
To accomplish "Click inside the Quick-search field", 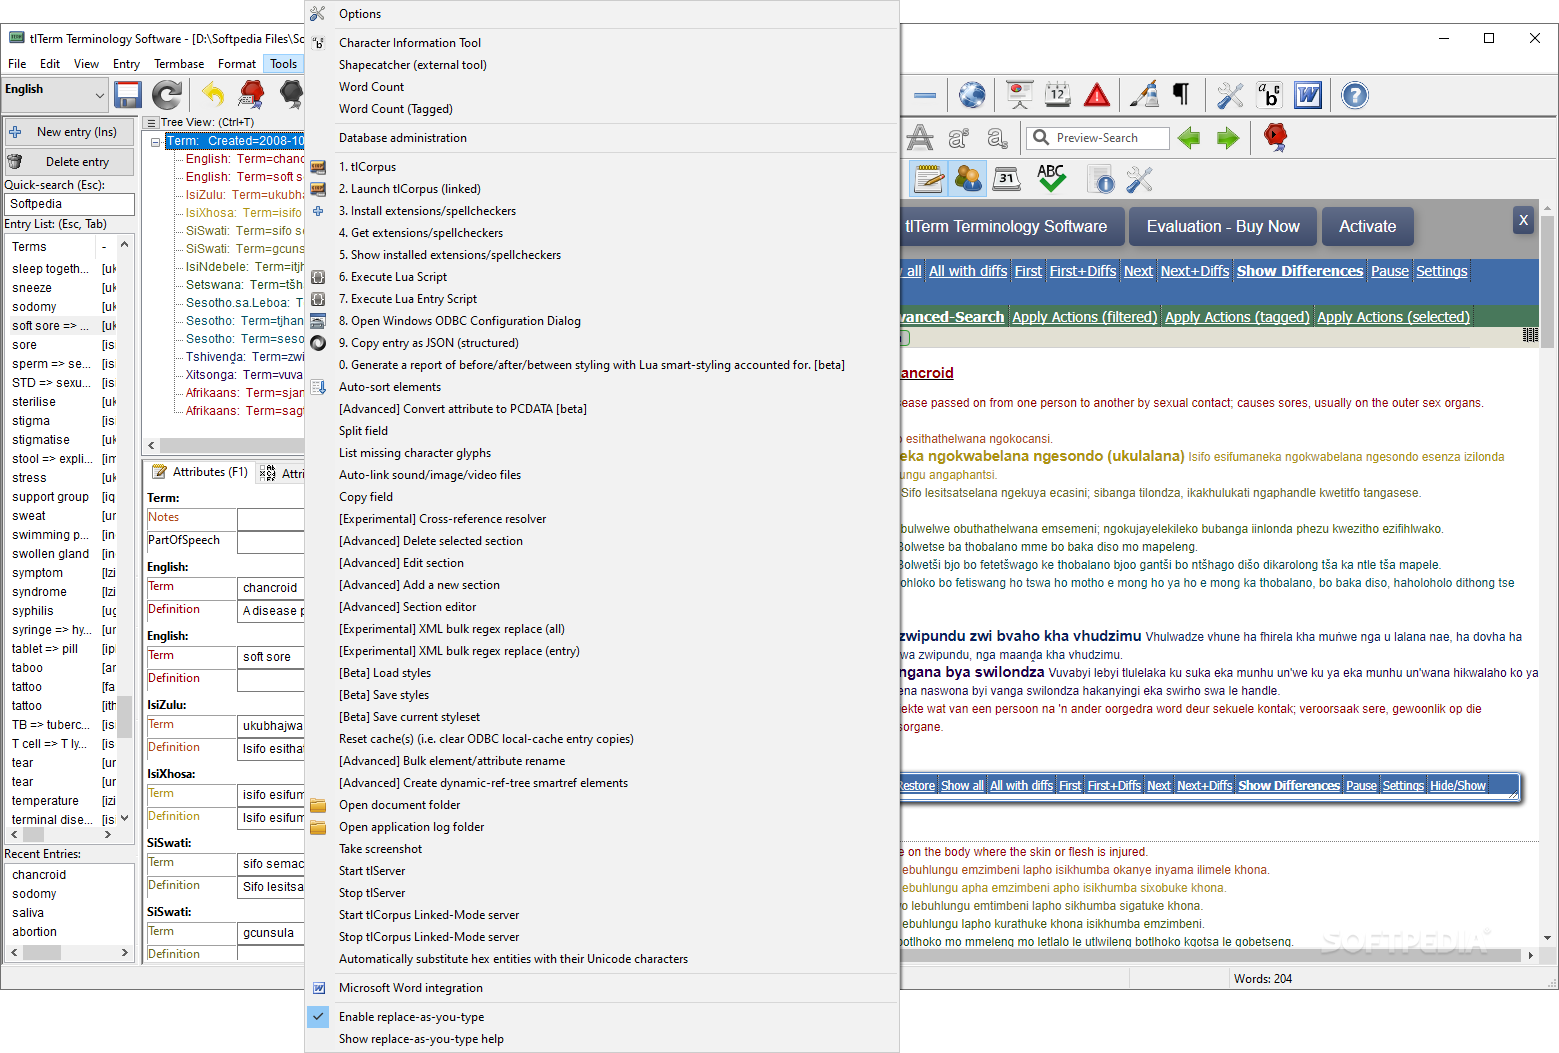I will pos(69,204).
